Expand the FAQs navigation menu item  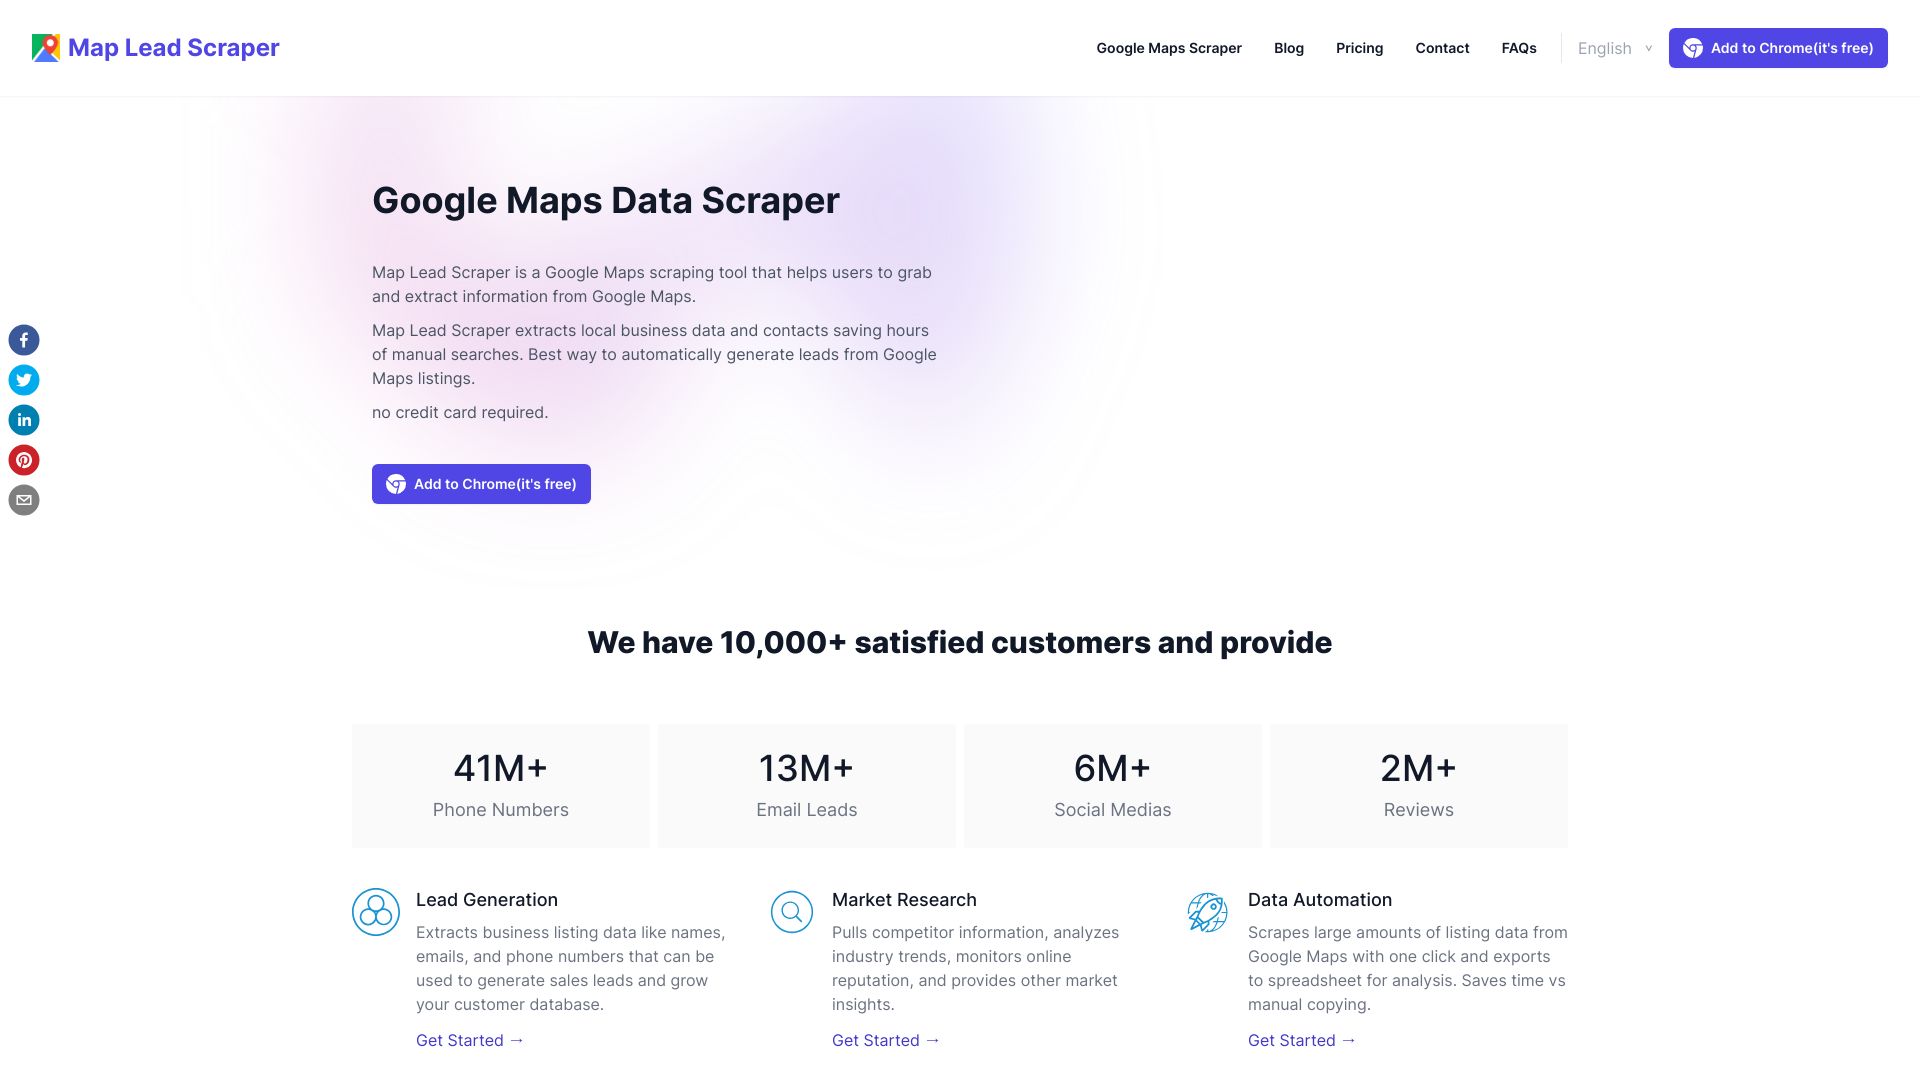(x=1519, y=47)
